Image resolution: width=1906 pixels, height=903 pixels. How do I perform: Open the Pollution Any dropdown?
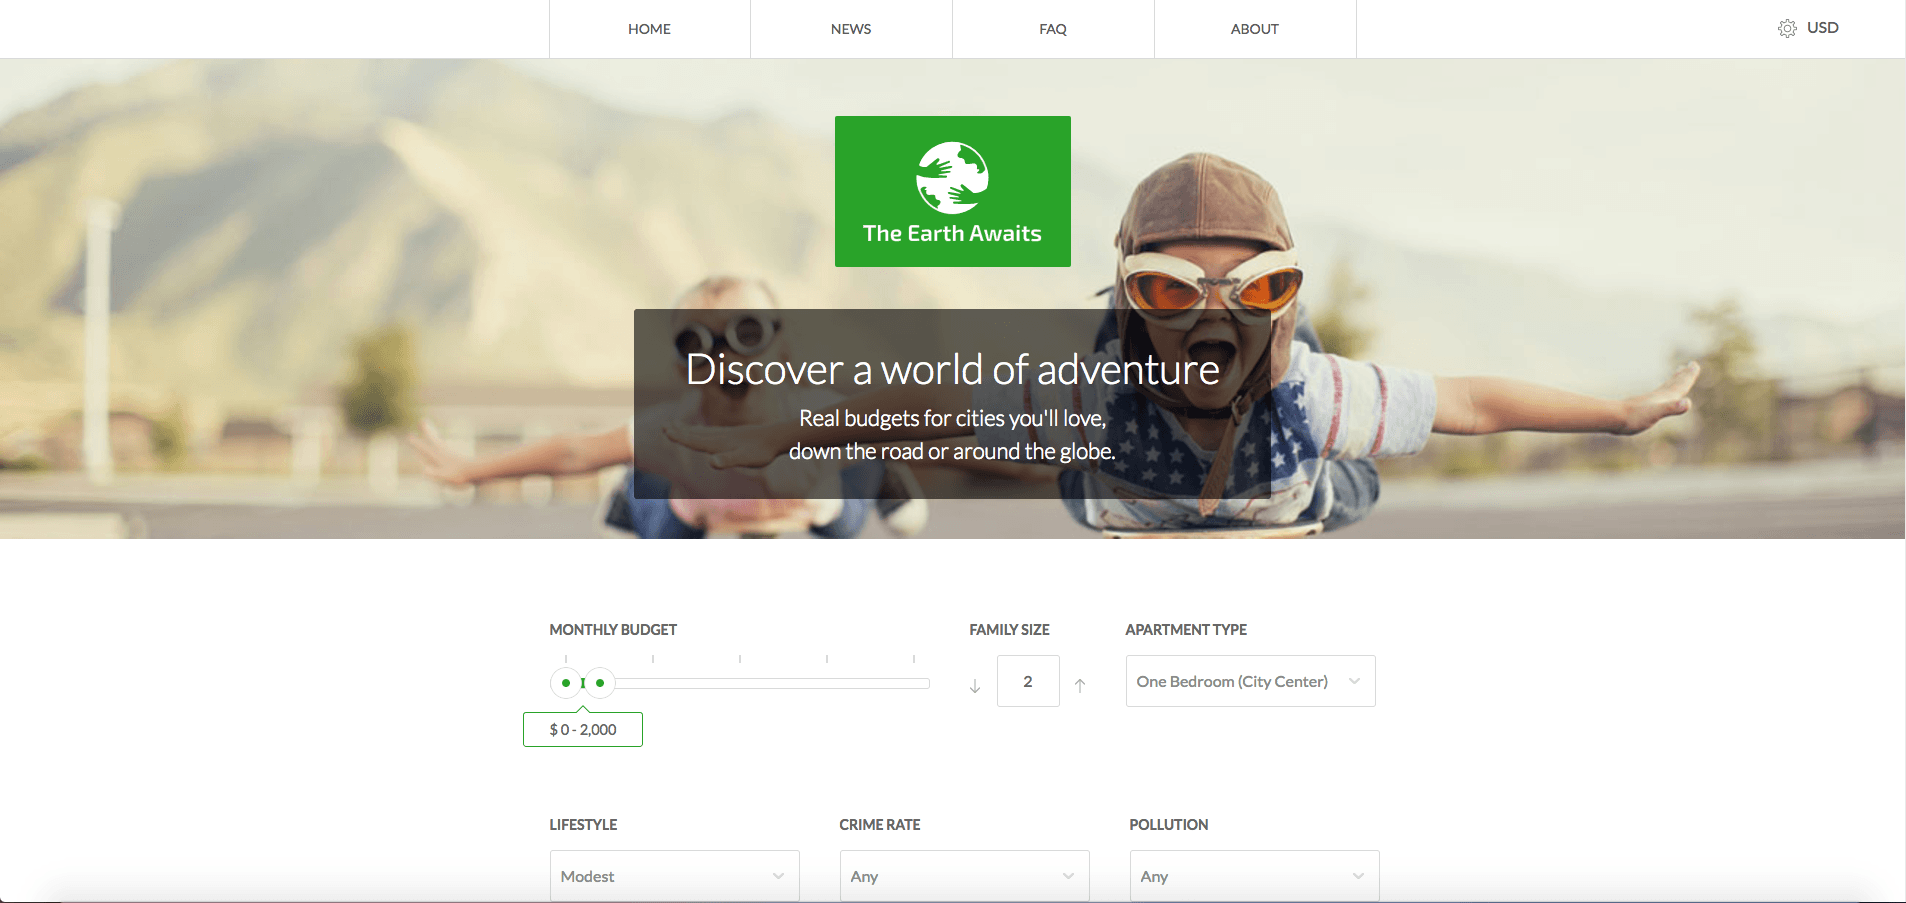[1240, 876]
